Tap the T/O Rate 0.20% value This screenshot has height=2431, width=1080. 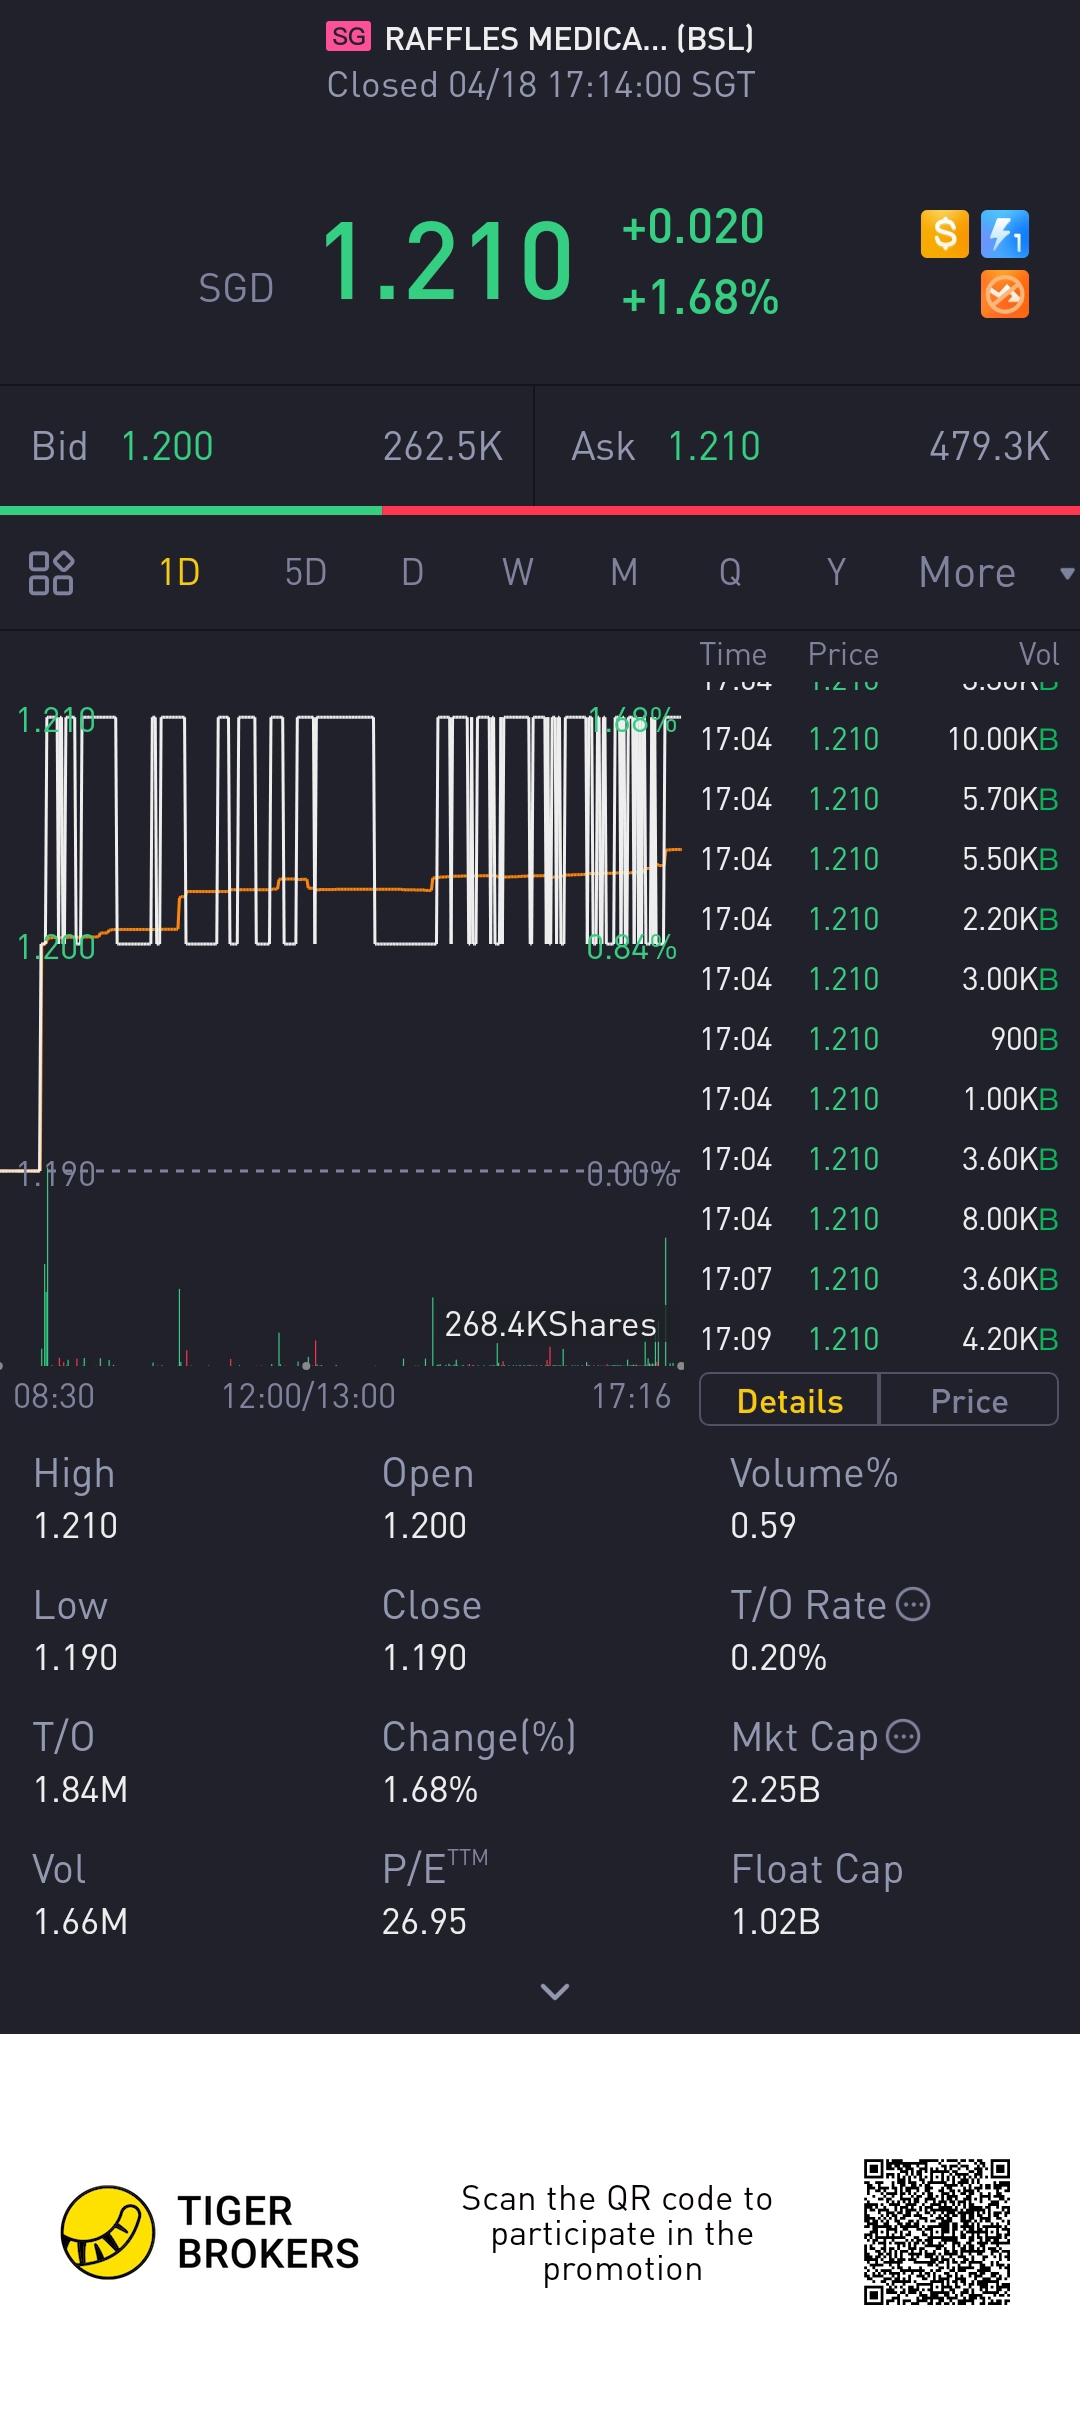click(779, 1658)
